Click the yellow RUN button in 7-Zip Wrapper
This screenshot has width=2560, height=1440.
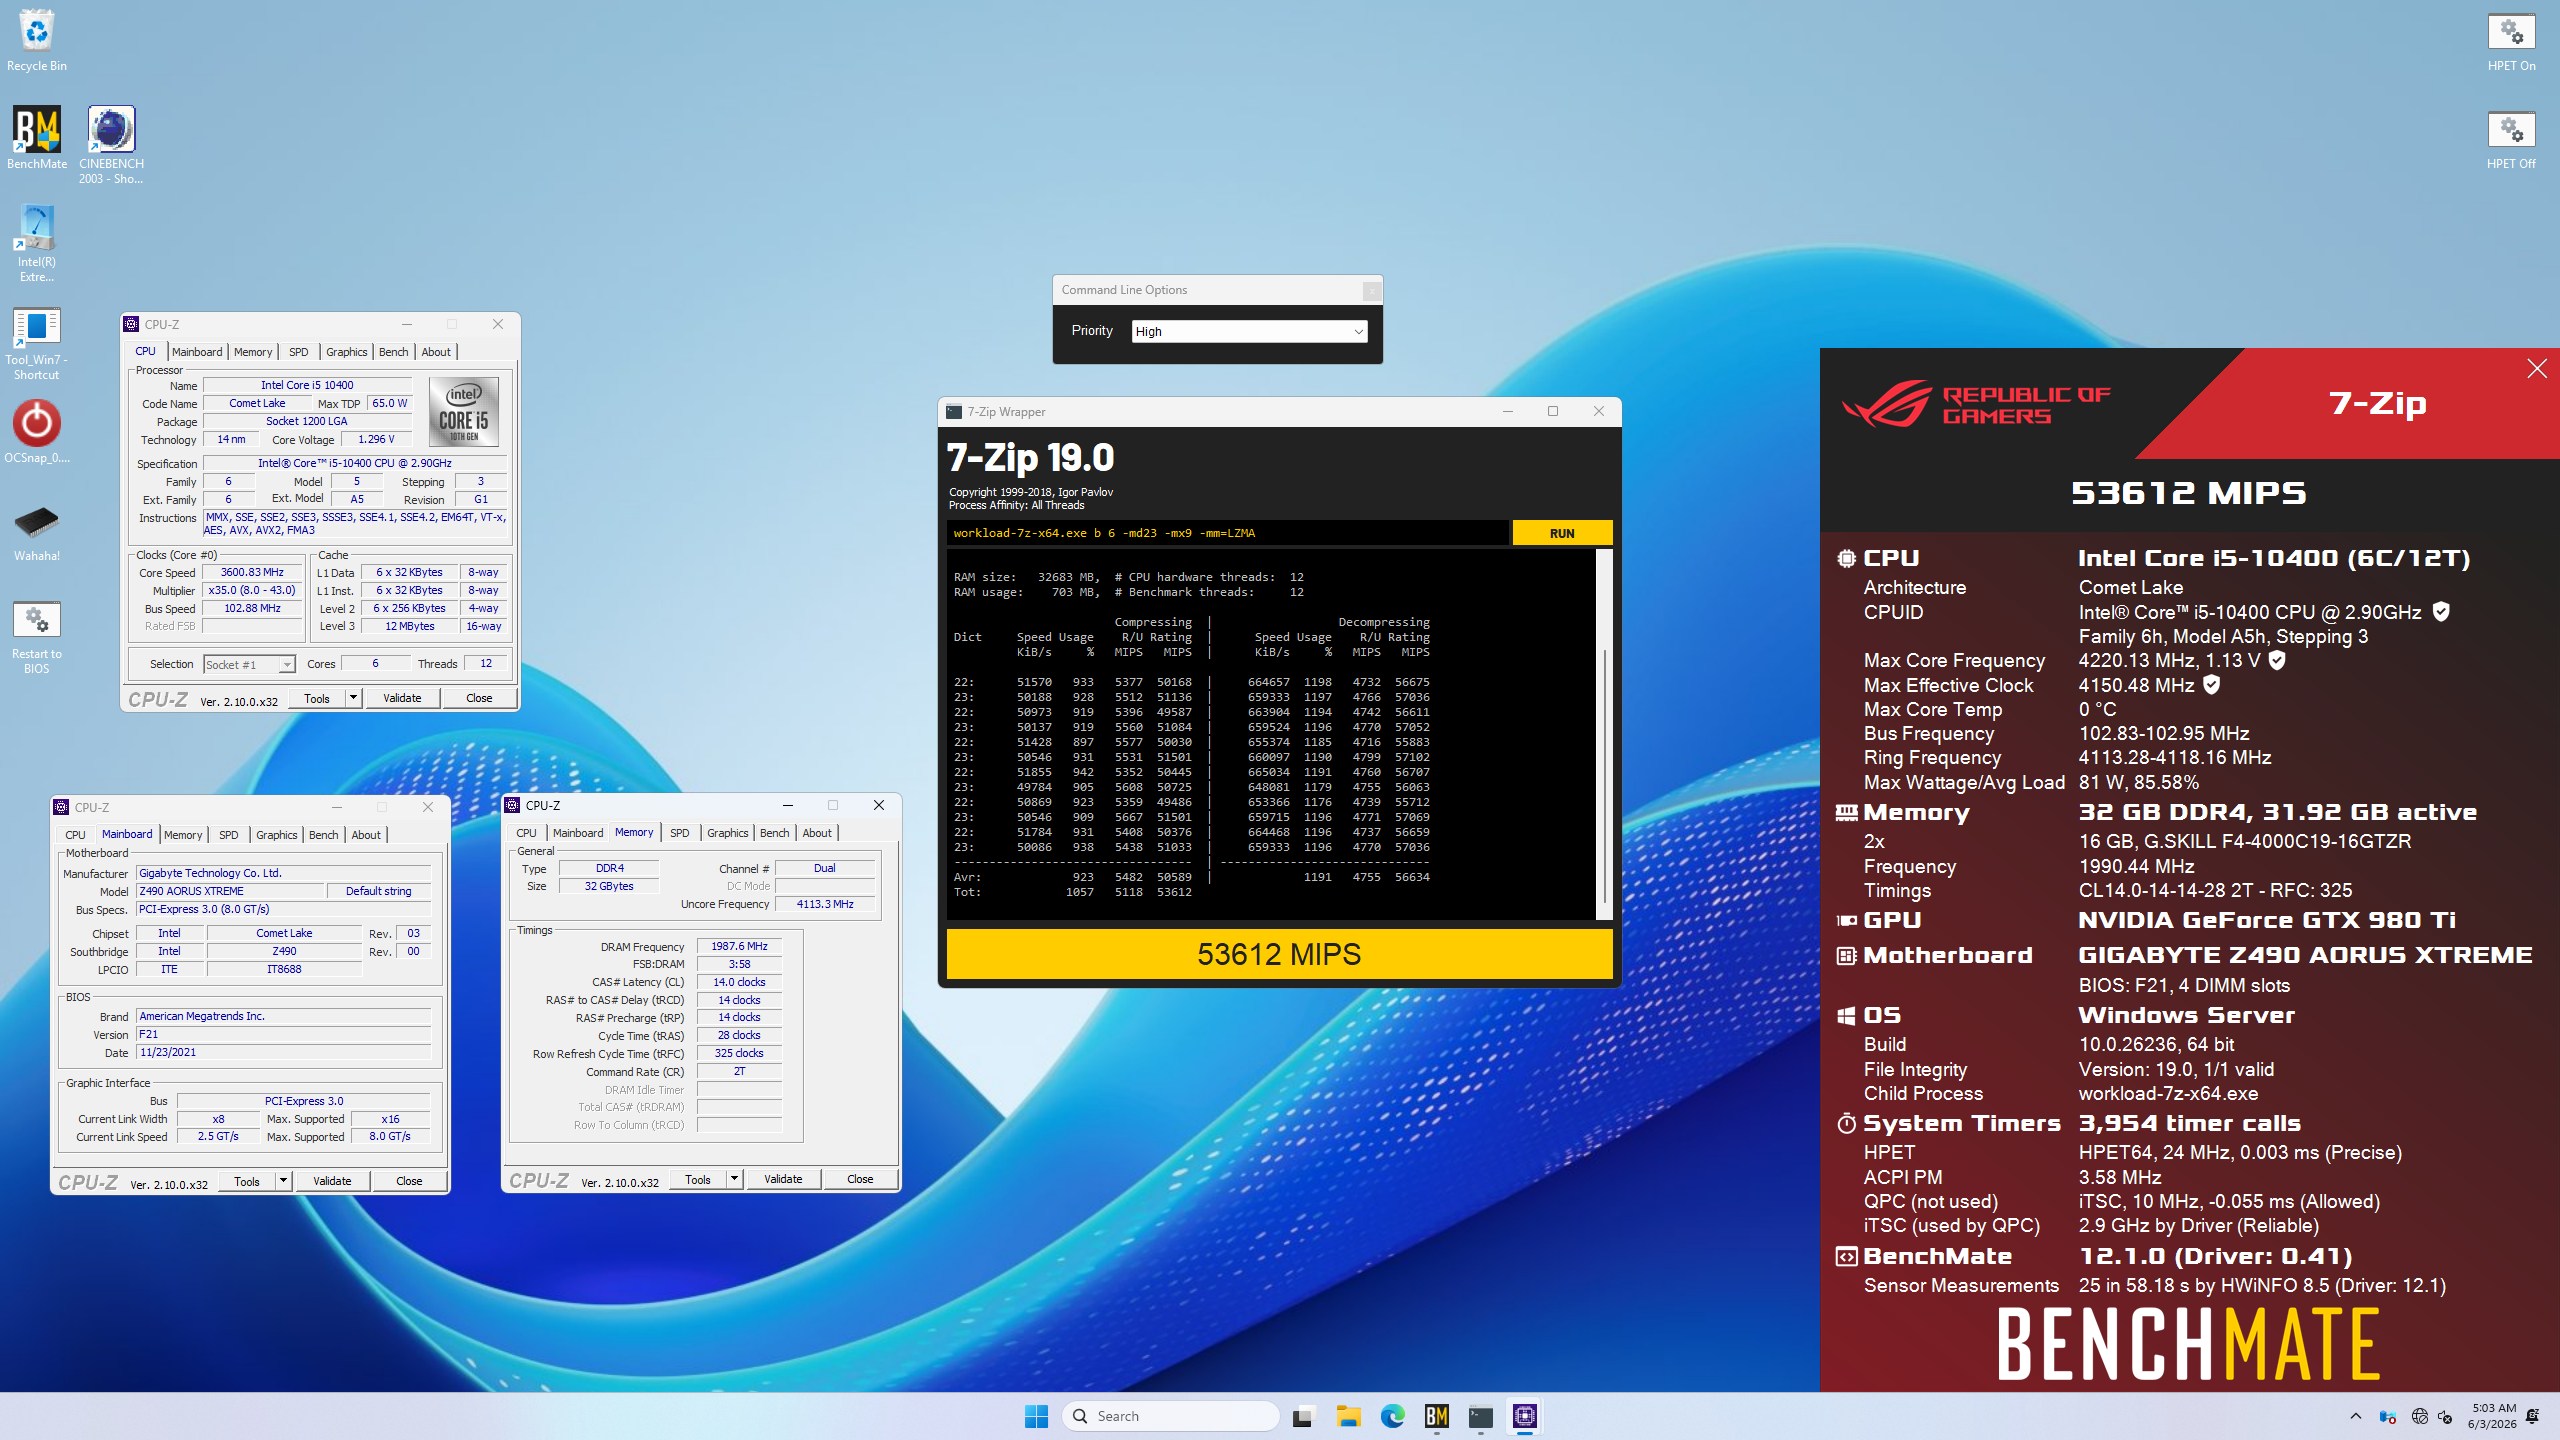tap(1562, 533)
